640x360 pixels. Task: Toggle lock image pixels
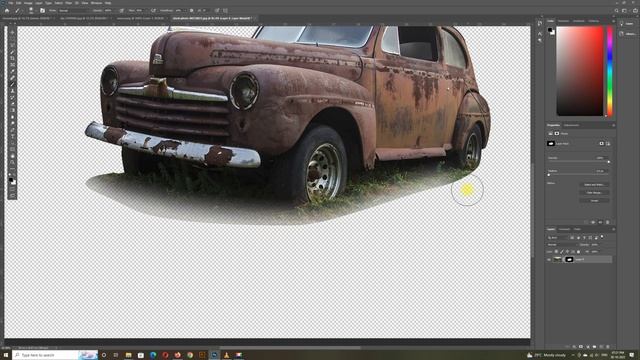pyautogui.click(x=562, y=251)
